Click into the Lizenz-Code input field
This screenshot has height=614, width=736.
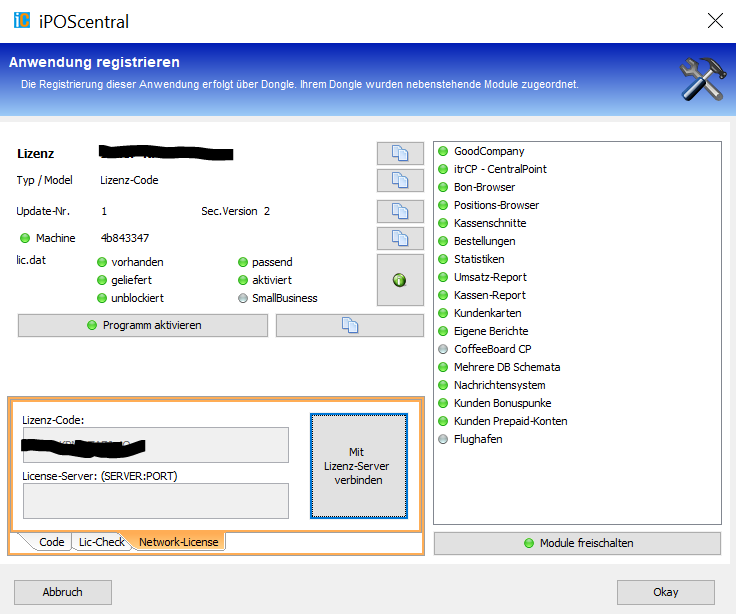click(156, 445)
